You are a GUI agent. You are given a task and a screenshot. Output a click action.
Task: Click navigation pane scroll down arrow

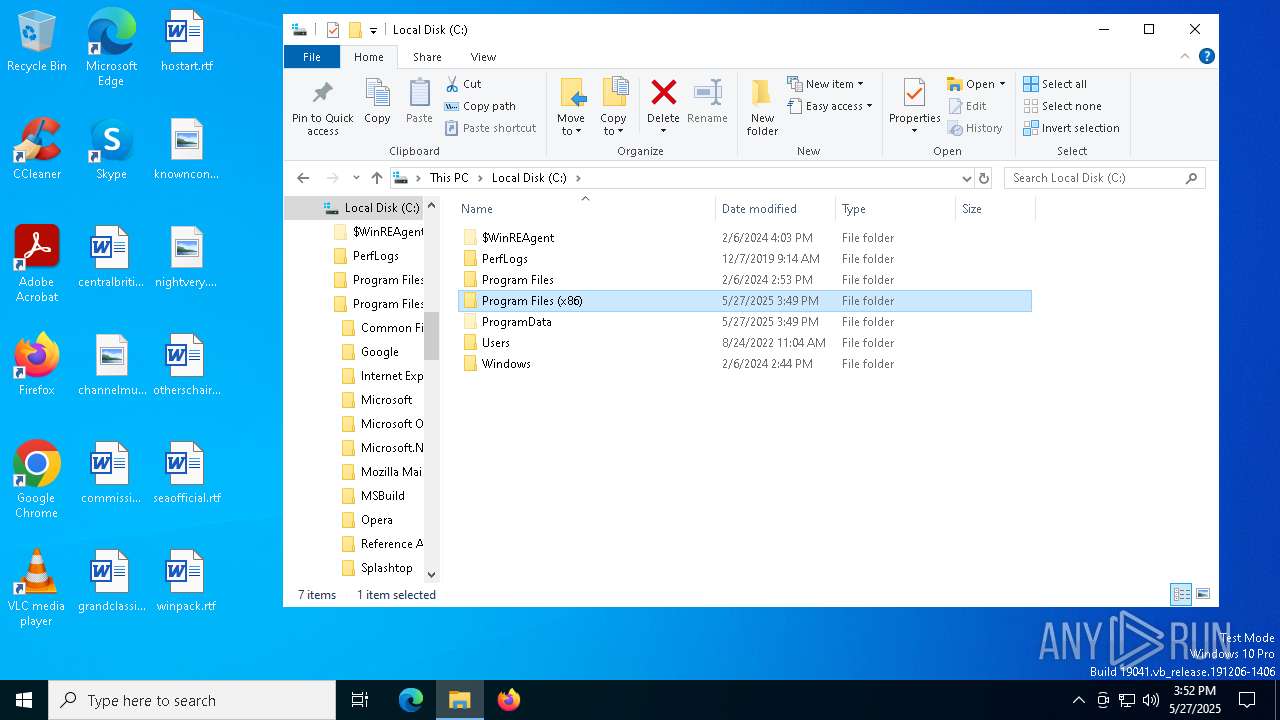click(432, 574)
